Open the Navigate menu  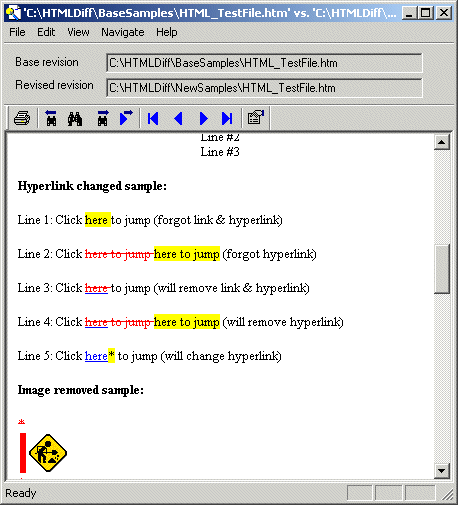click(x=123, y=32)
